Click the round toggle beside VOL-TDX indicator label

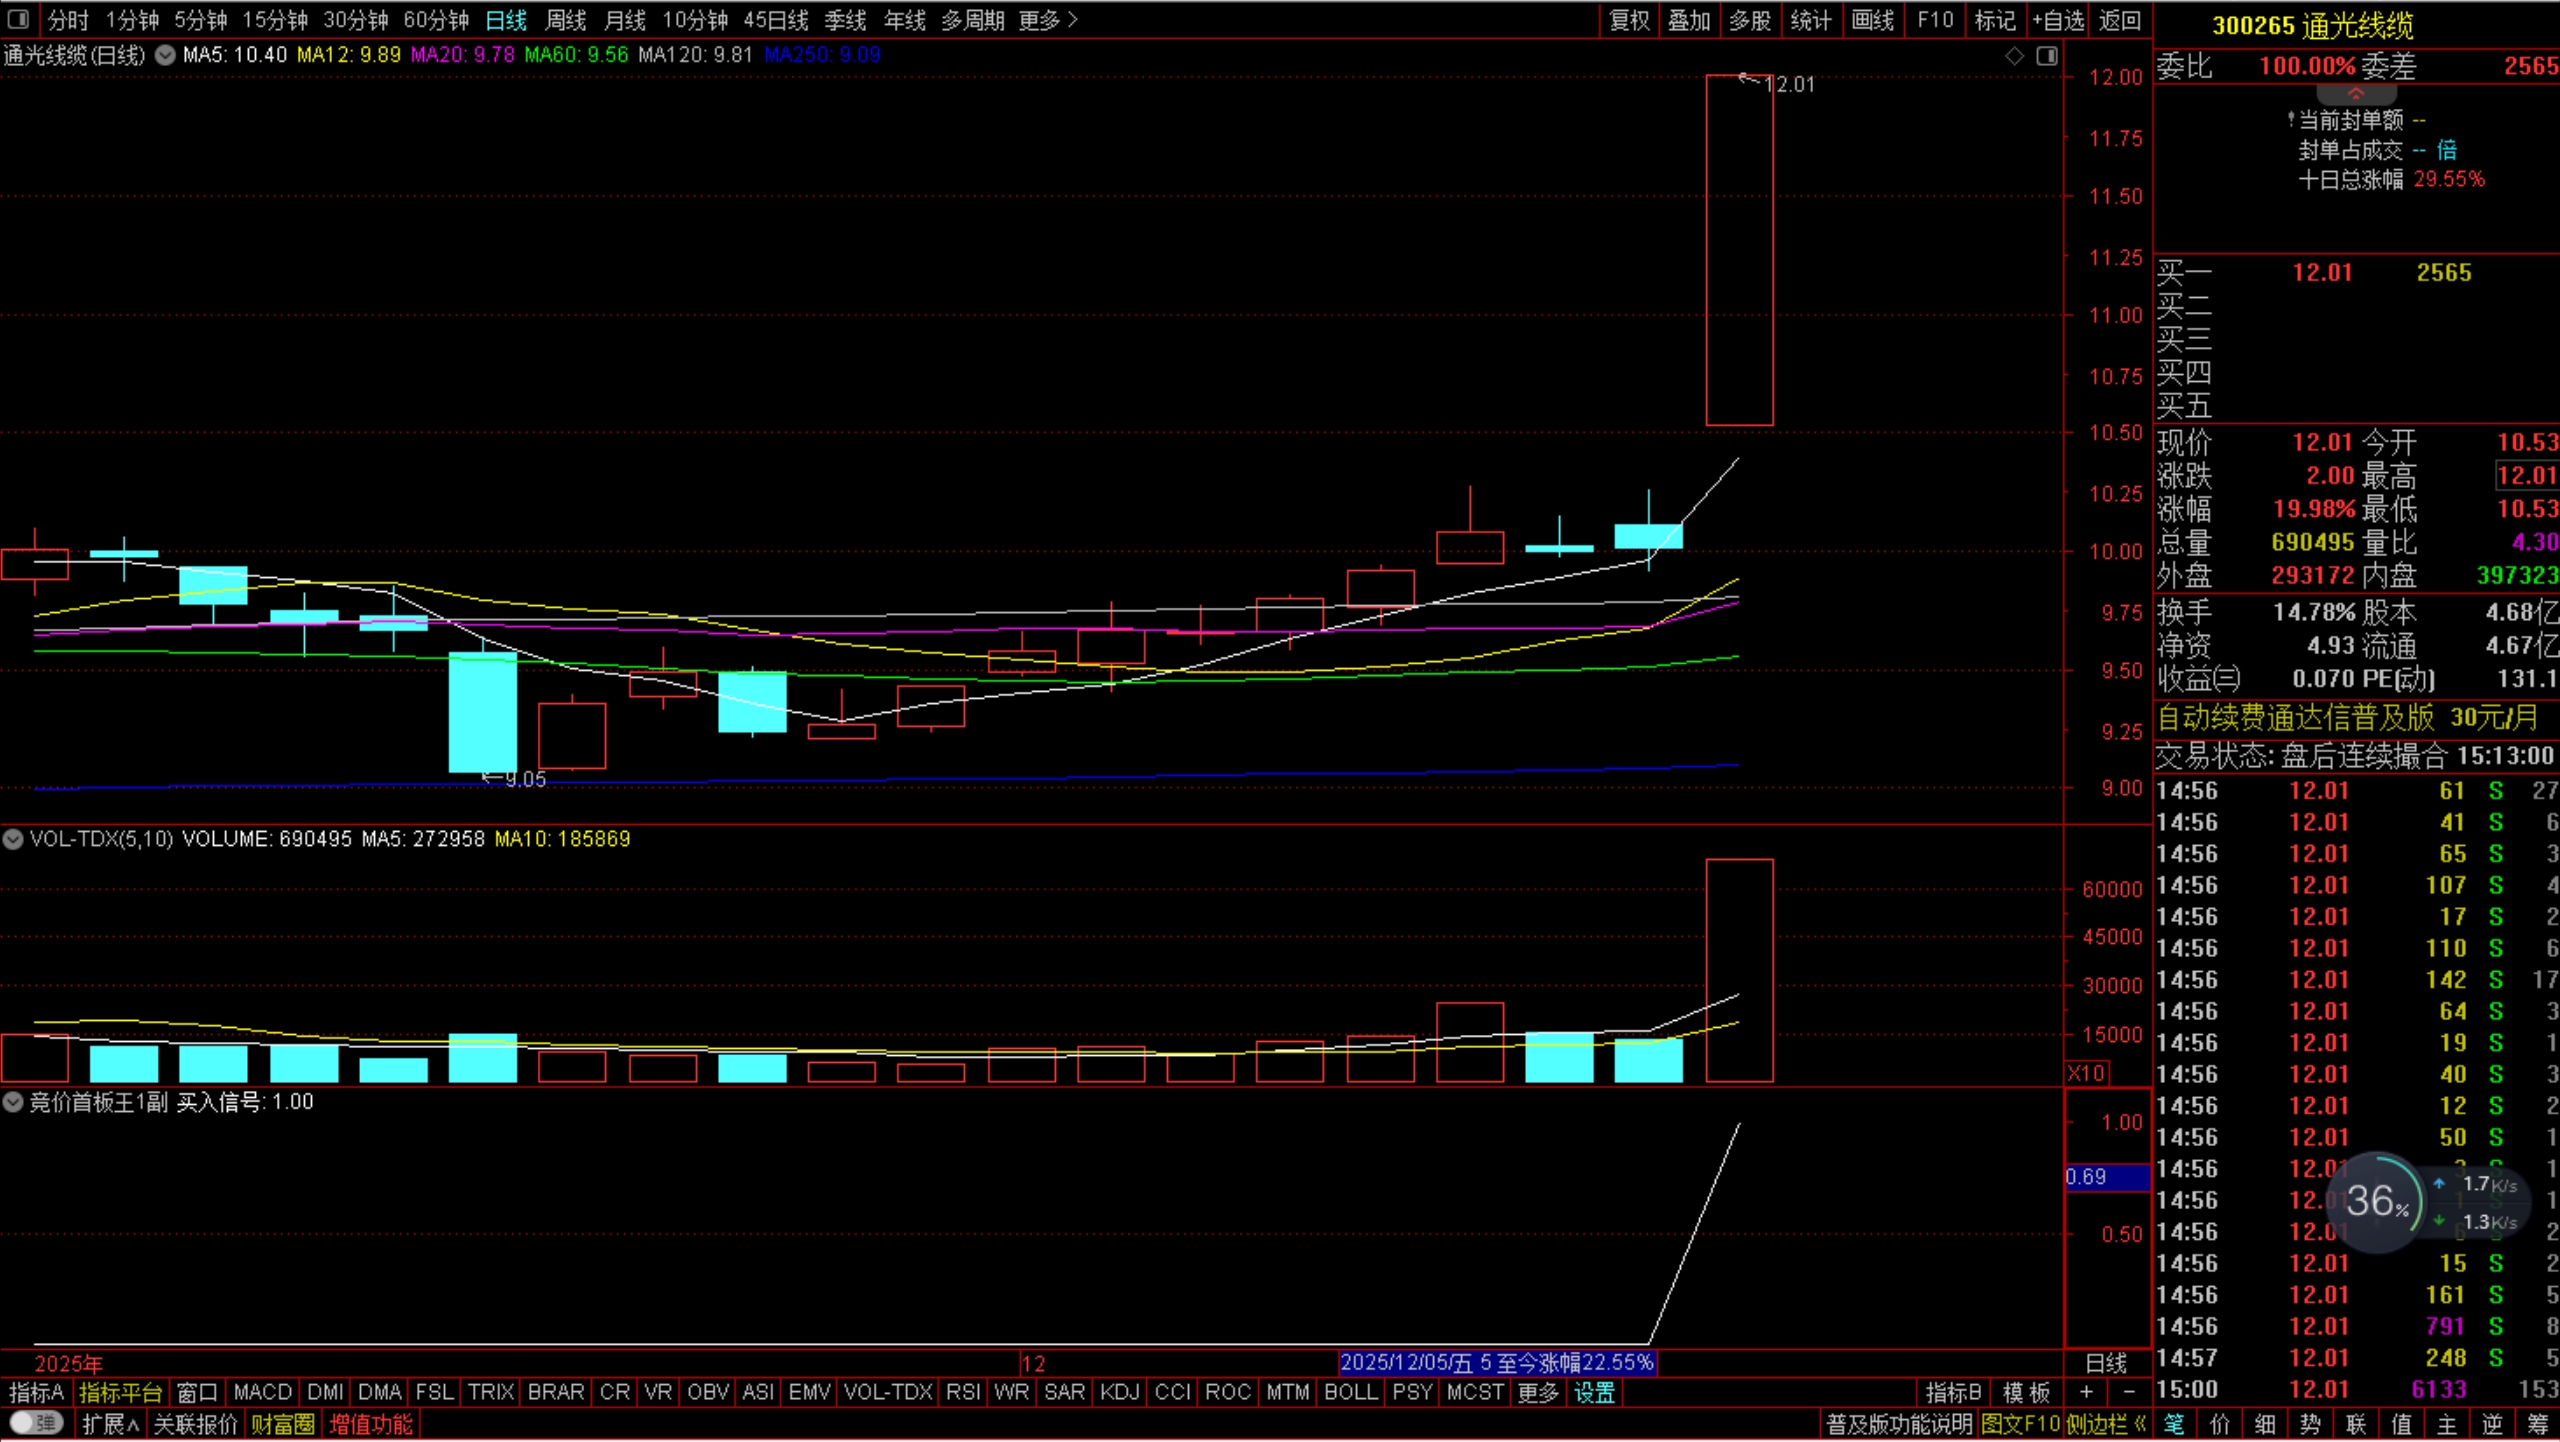coord(13,839)
